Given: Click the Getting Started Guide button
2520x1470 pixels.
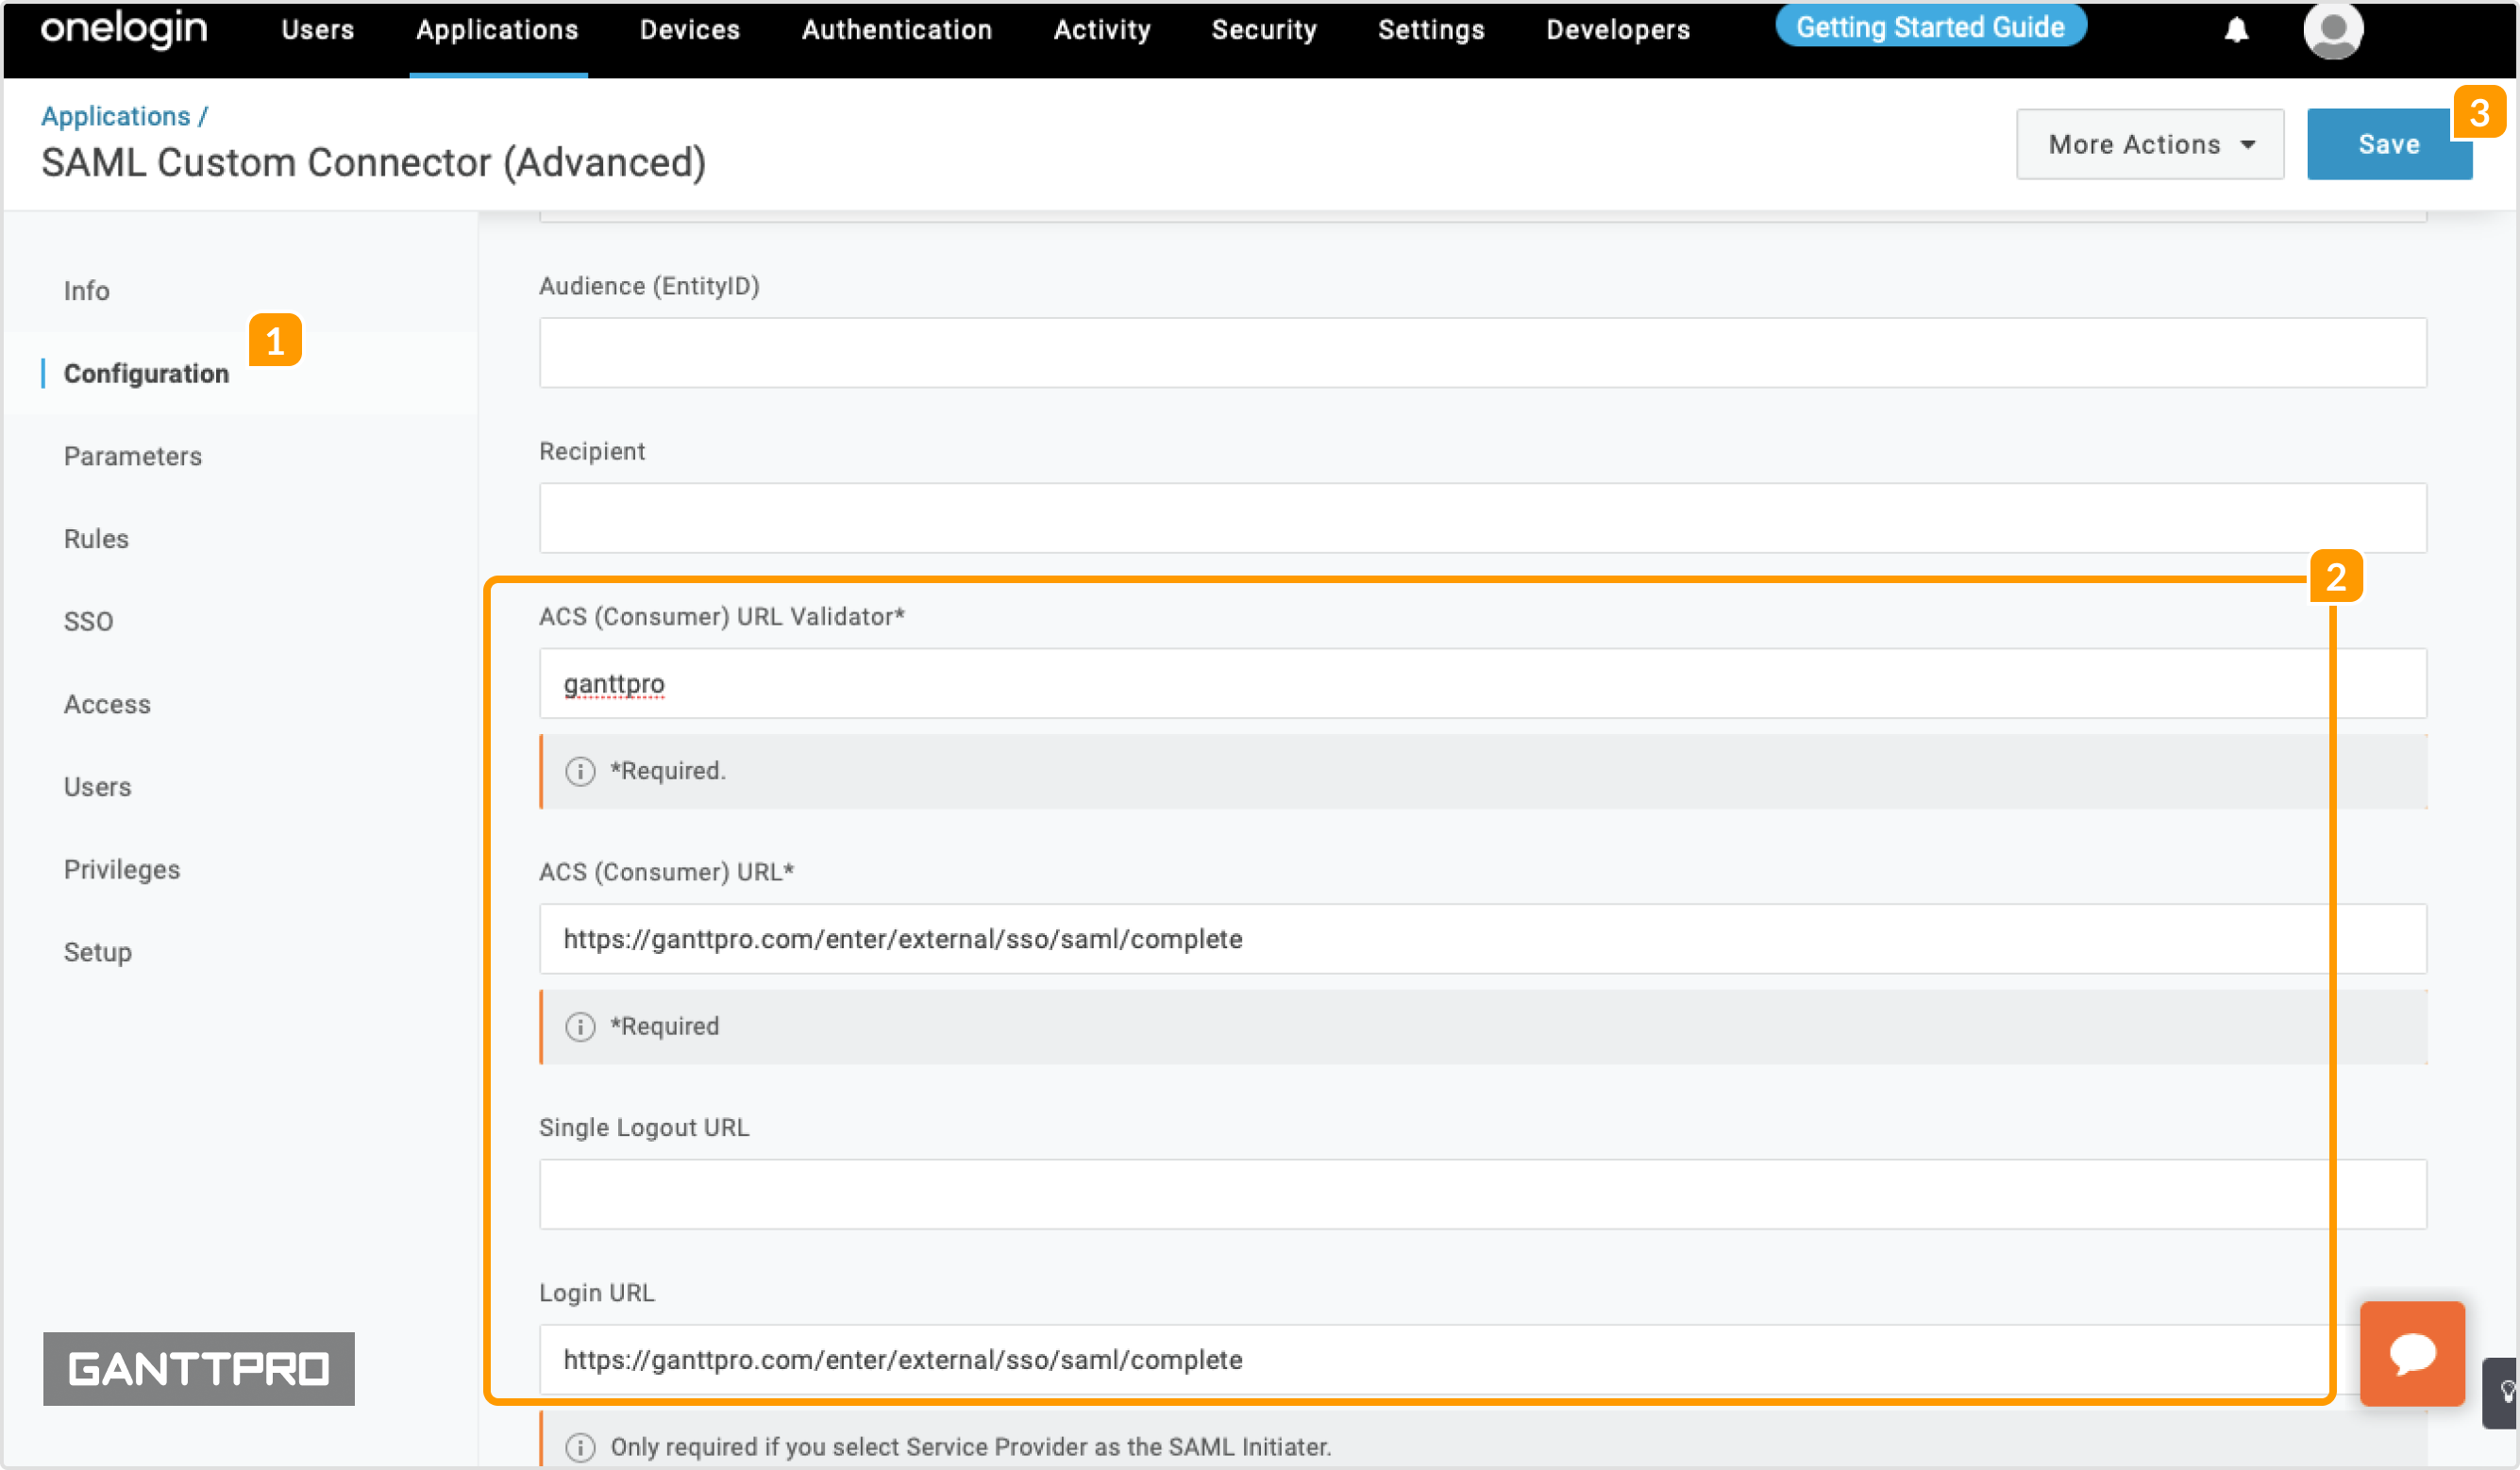Looking at the screenshot, I should point(1930,27).
